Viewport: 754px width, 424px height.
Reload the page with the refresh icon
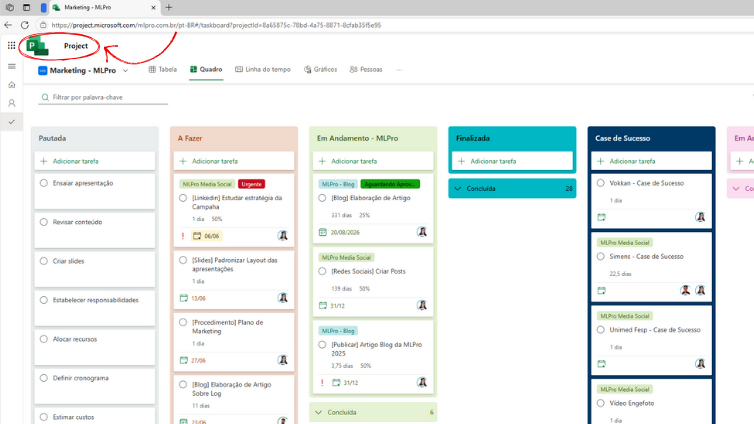pyautogui.click(x=25, y=25)
